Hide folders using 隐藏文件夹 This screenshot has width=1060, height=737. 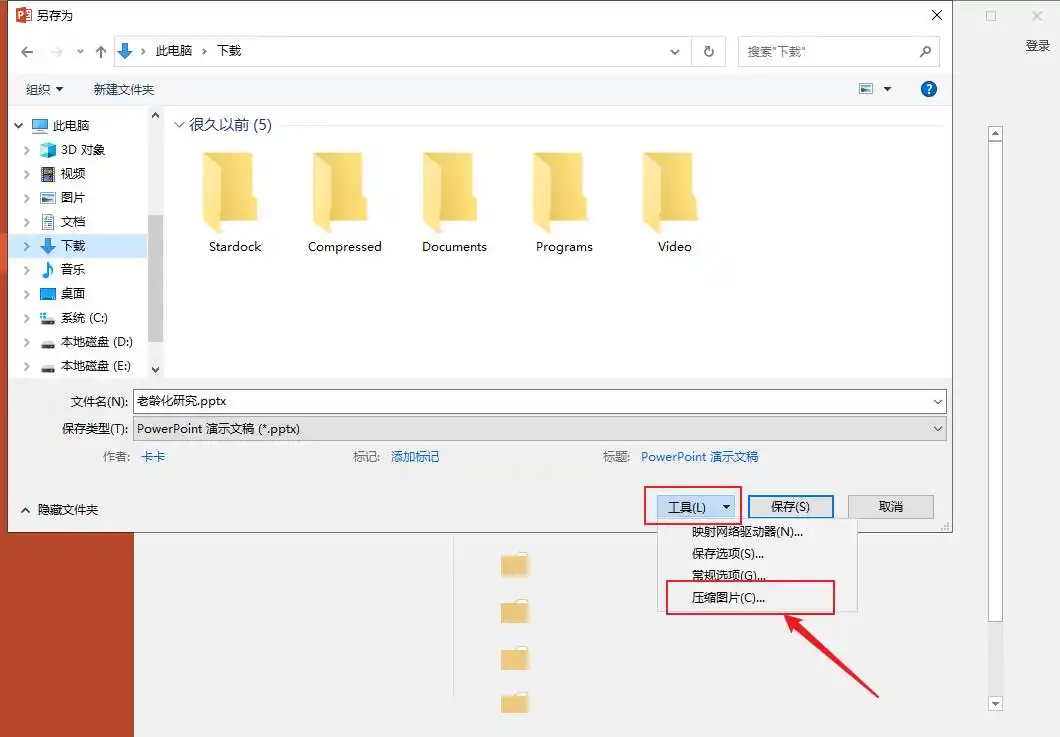point(59,510)
